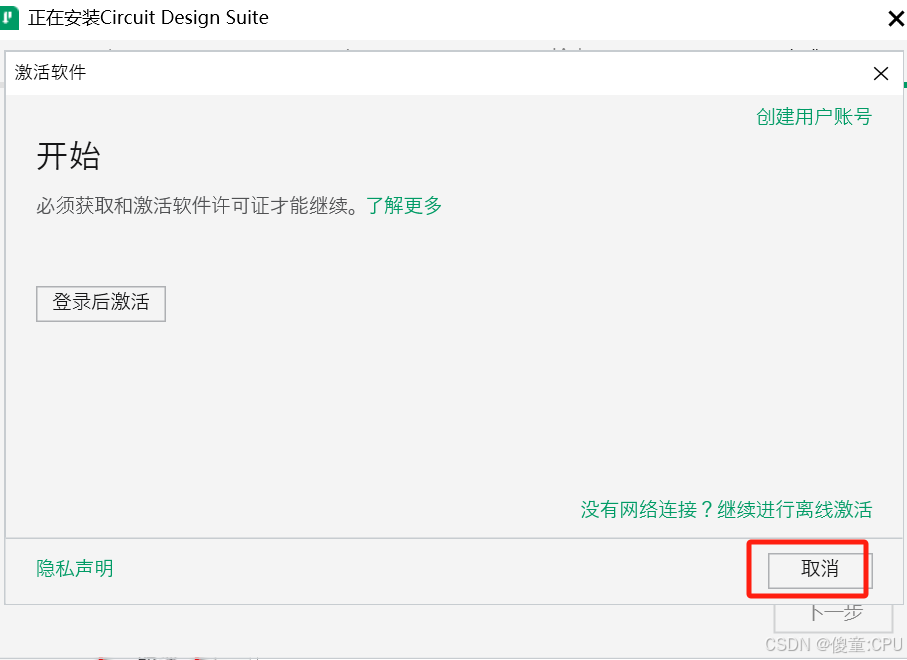
Task: Click the 激活软件 dialog title
Action: pyautogui.click(x=50, y=72)
